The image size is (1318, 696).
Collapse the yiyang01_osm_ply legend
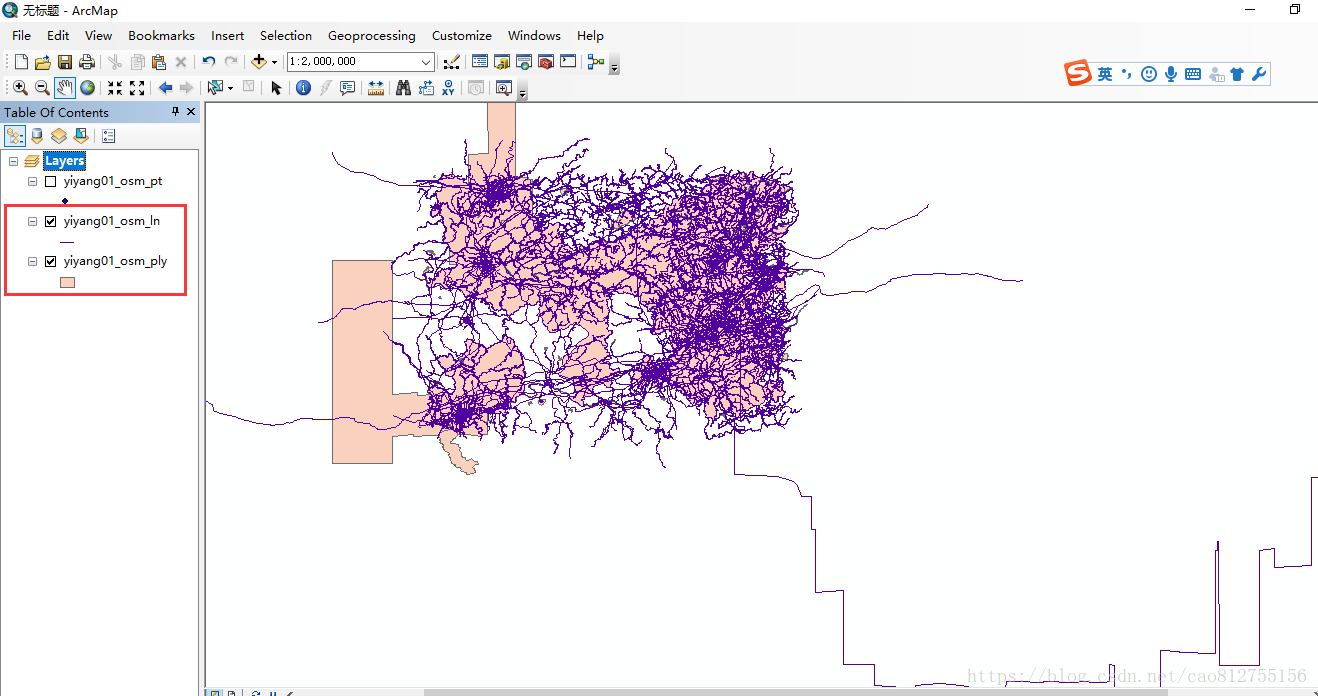pos(32,262)
